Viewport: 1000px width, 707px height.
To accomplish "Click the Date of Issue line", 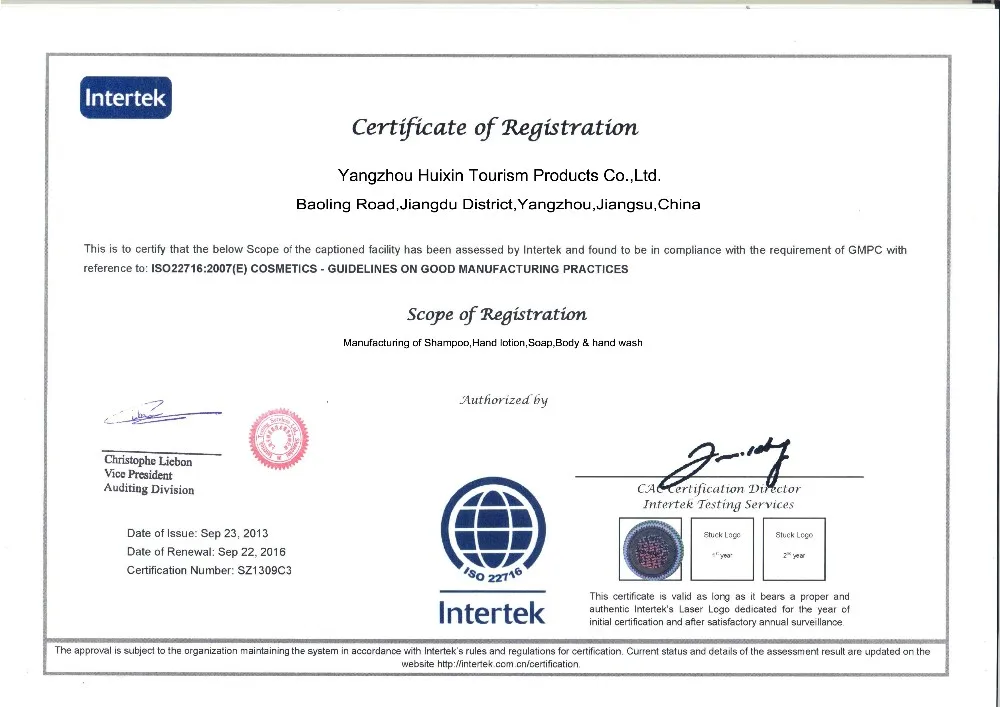I will [x=197, y=533].
